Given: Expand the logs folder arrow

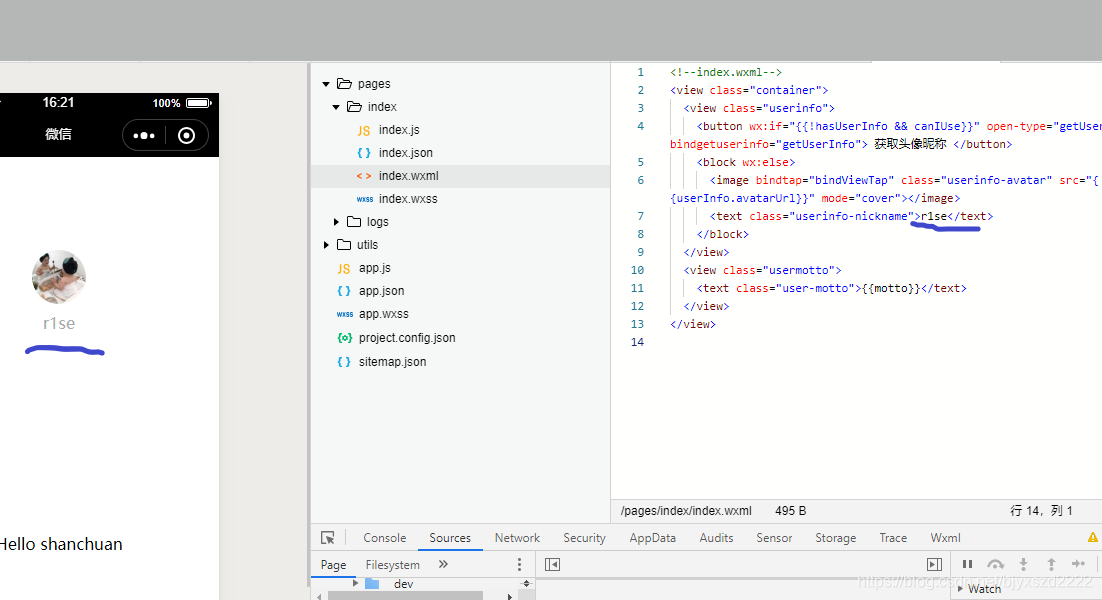Looking at the screenshot, I should pyautogui.click(x=336, y=222).
